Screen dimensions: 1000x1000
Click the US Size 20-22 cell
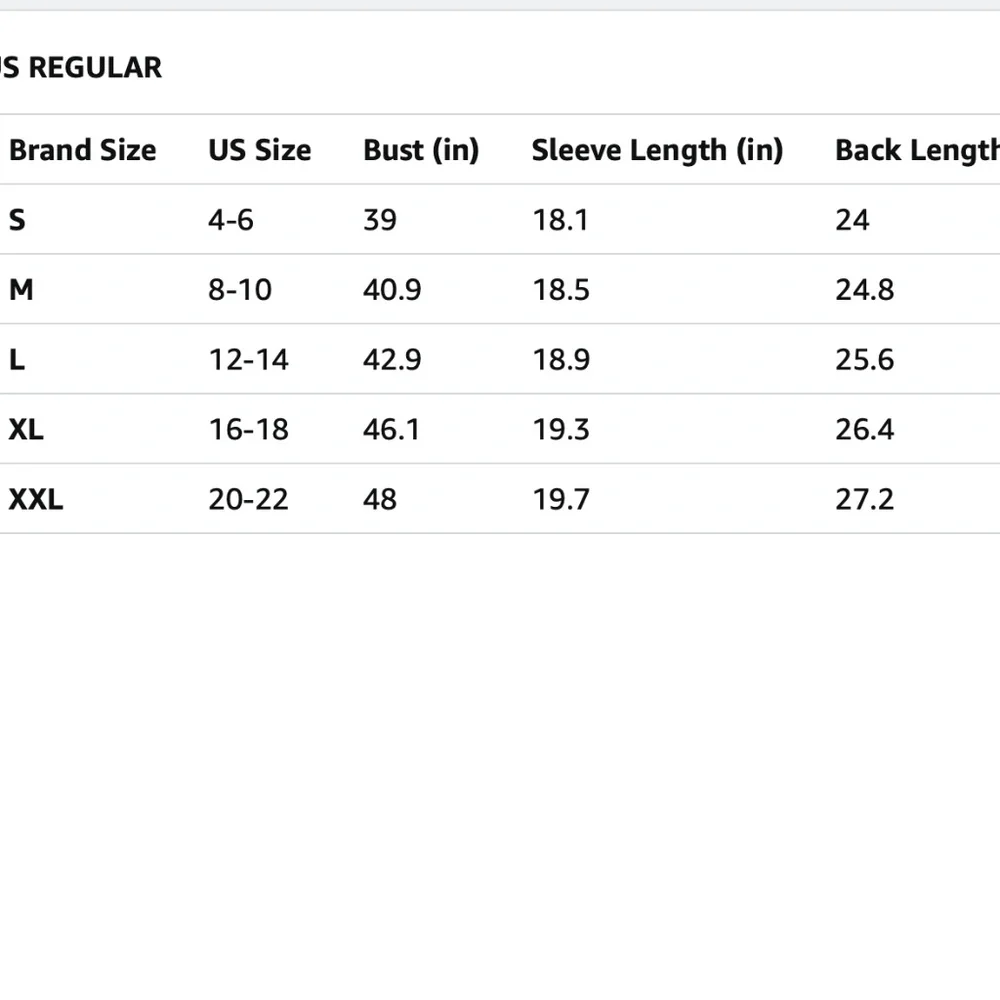click(x=248, y=499)
